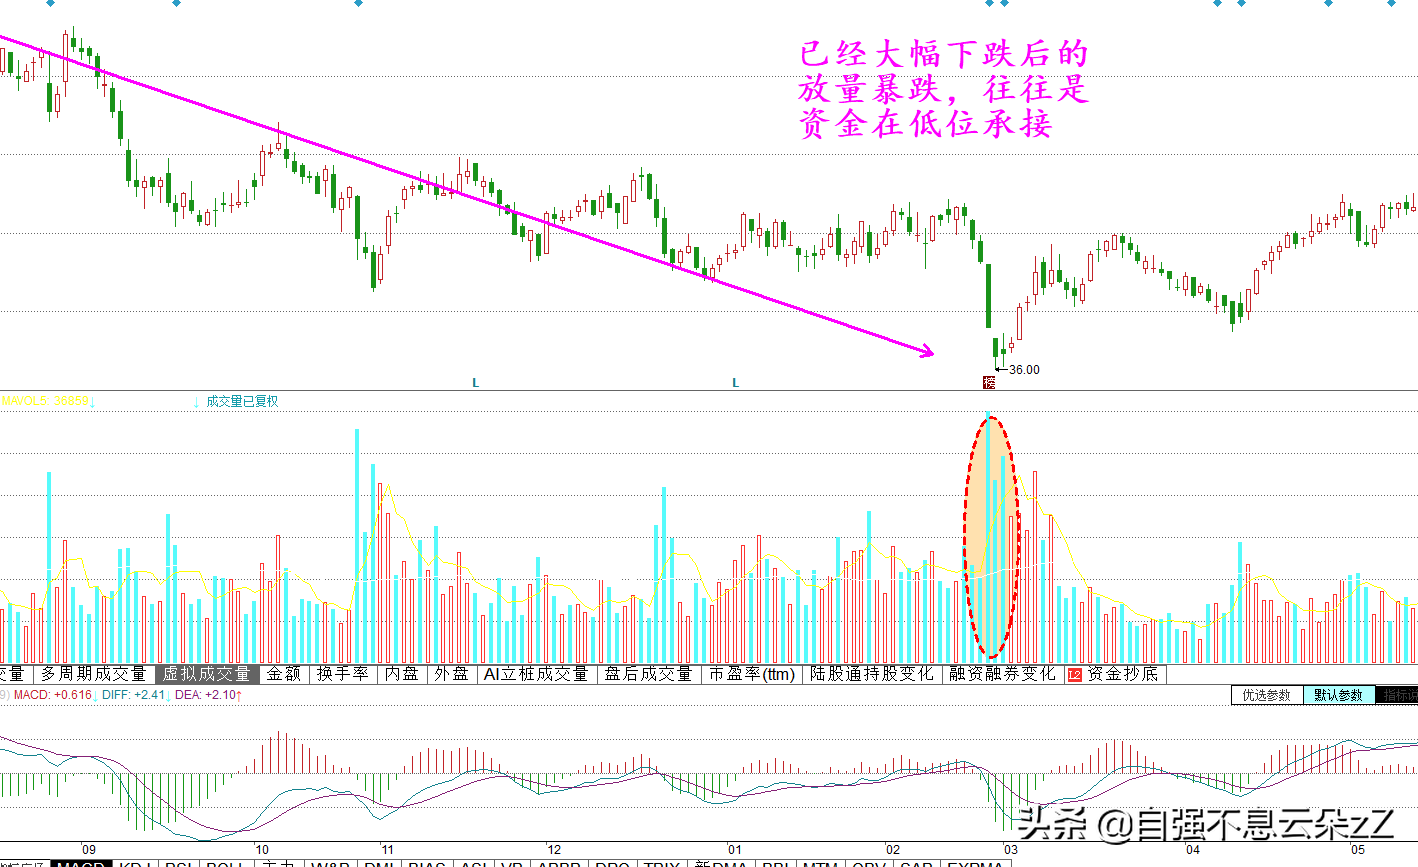Switch to the 换手率 tab

(x=343, y=674)
